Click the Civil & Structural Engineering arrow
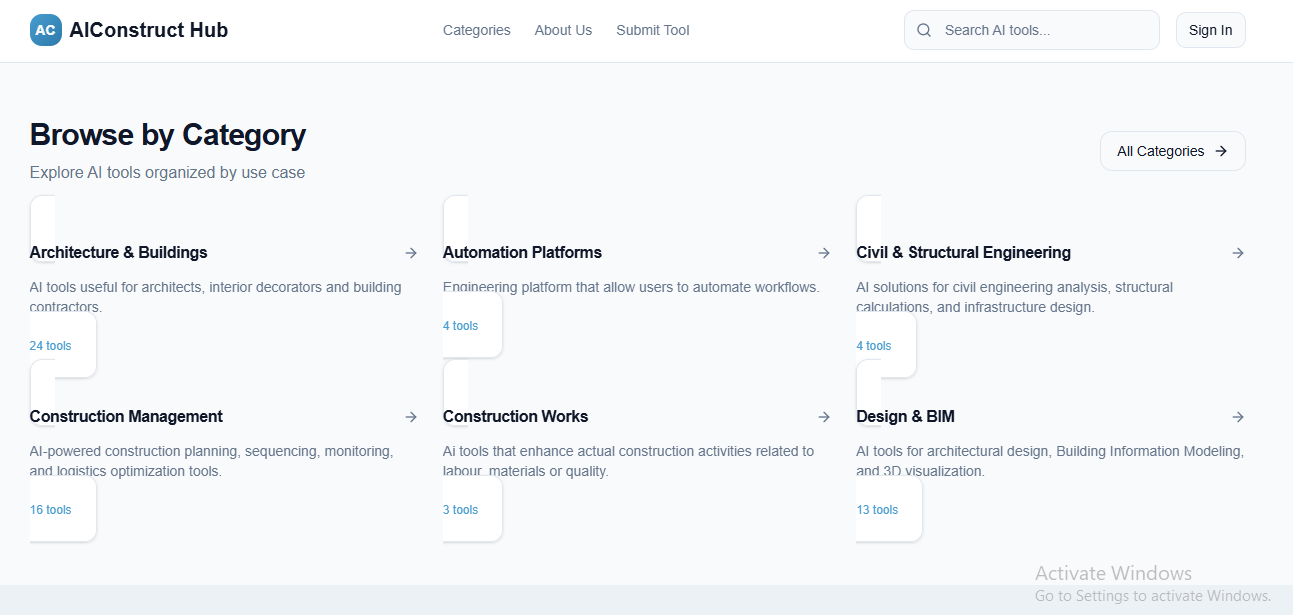The height and width of the screenshot is (615, 1293). 1238,253
